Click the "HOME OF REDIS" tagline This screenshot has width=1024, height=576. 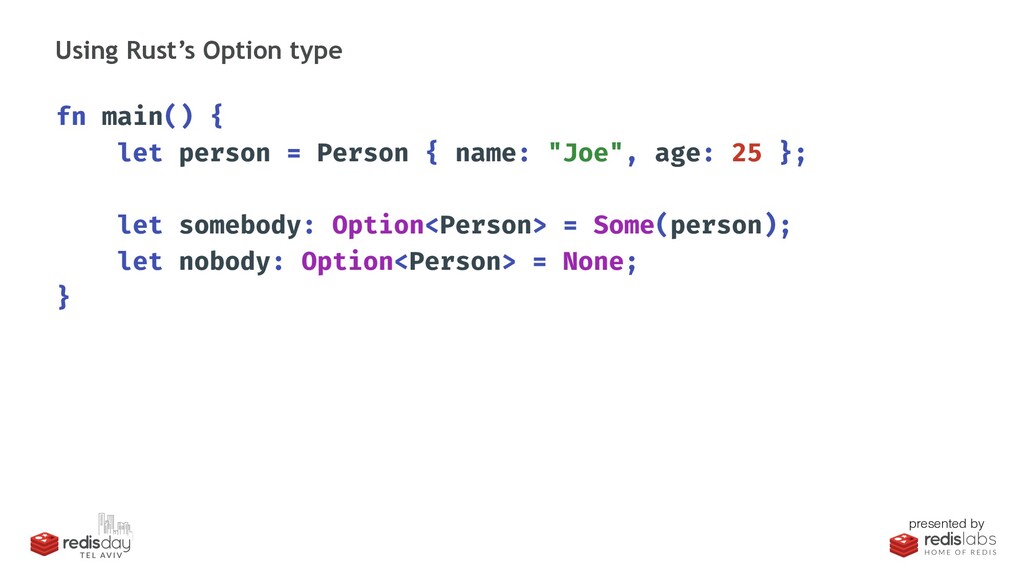click(960, 552)
